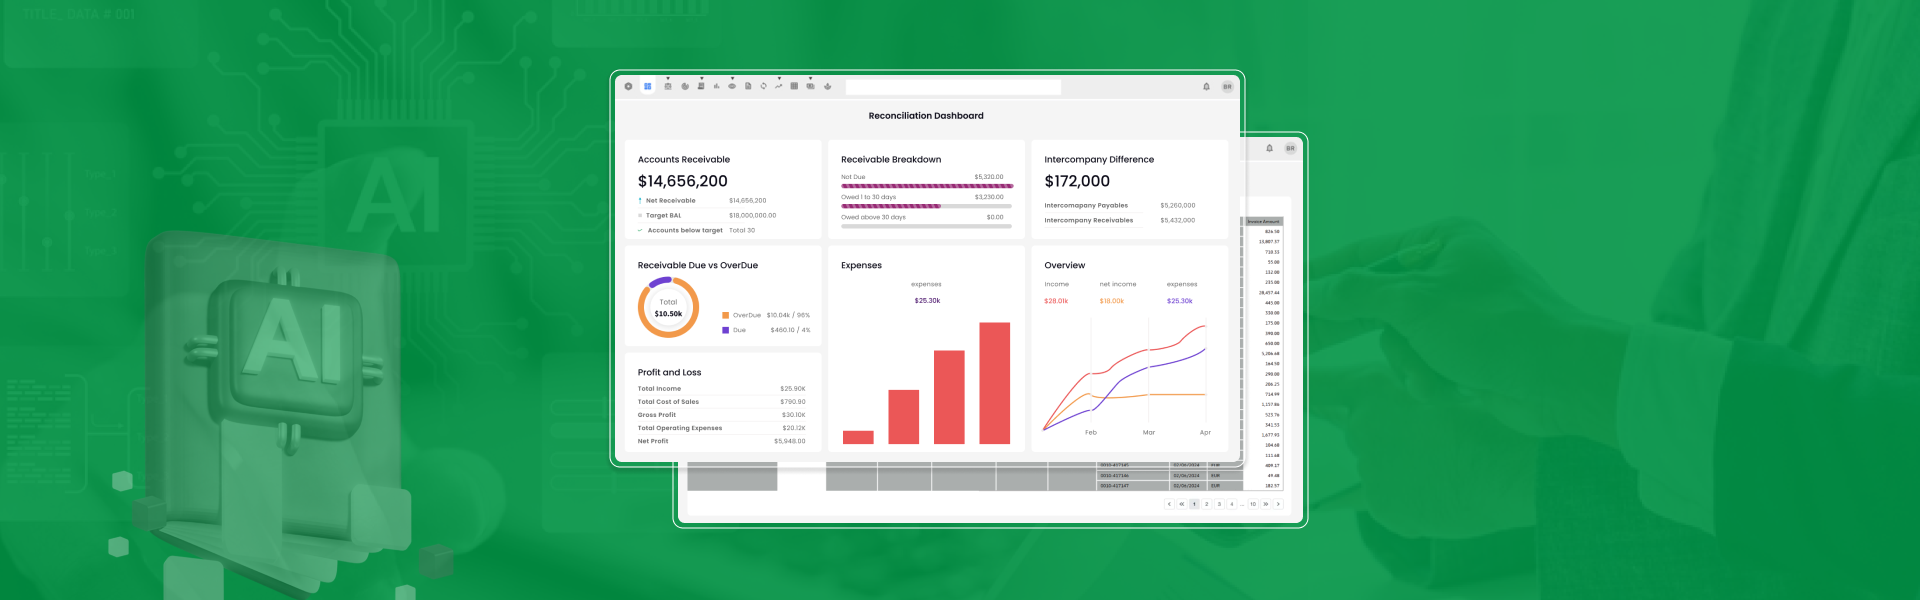Click the orange OverDue legend swatch

725,315
